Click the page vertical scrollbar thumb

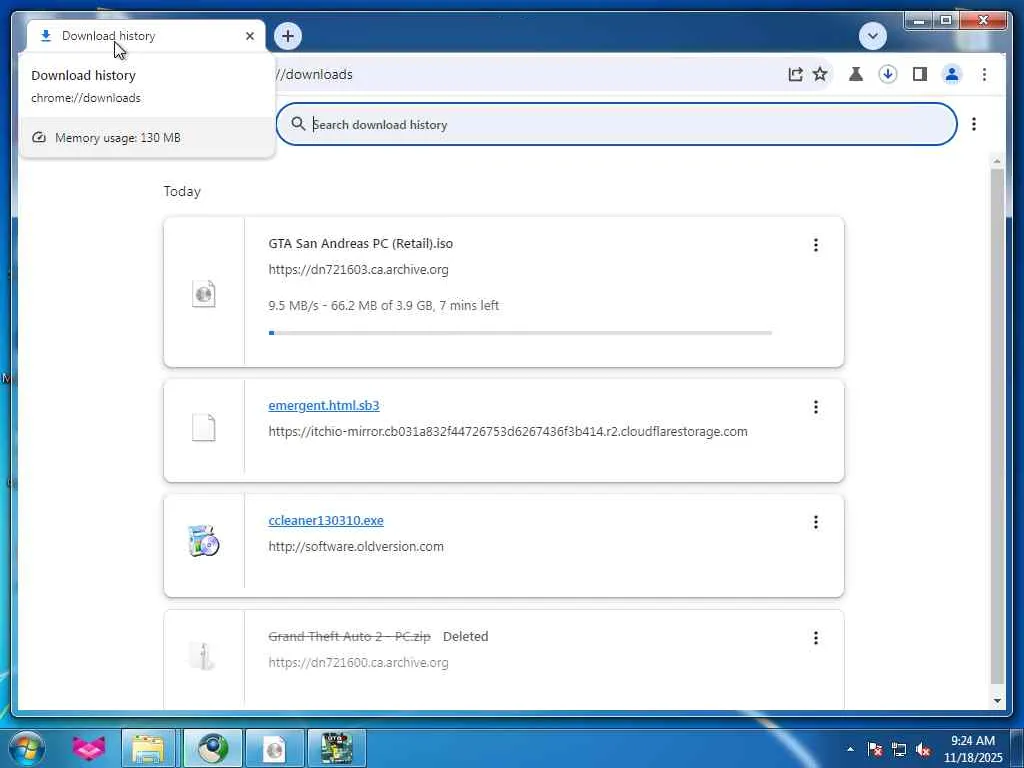point(997,426)
